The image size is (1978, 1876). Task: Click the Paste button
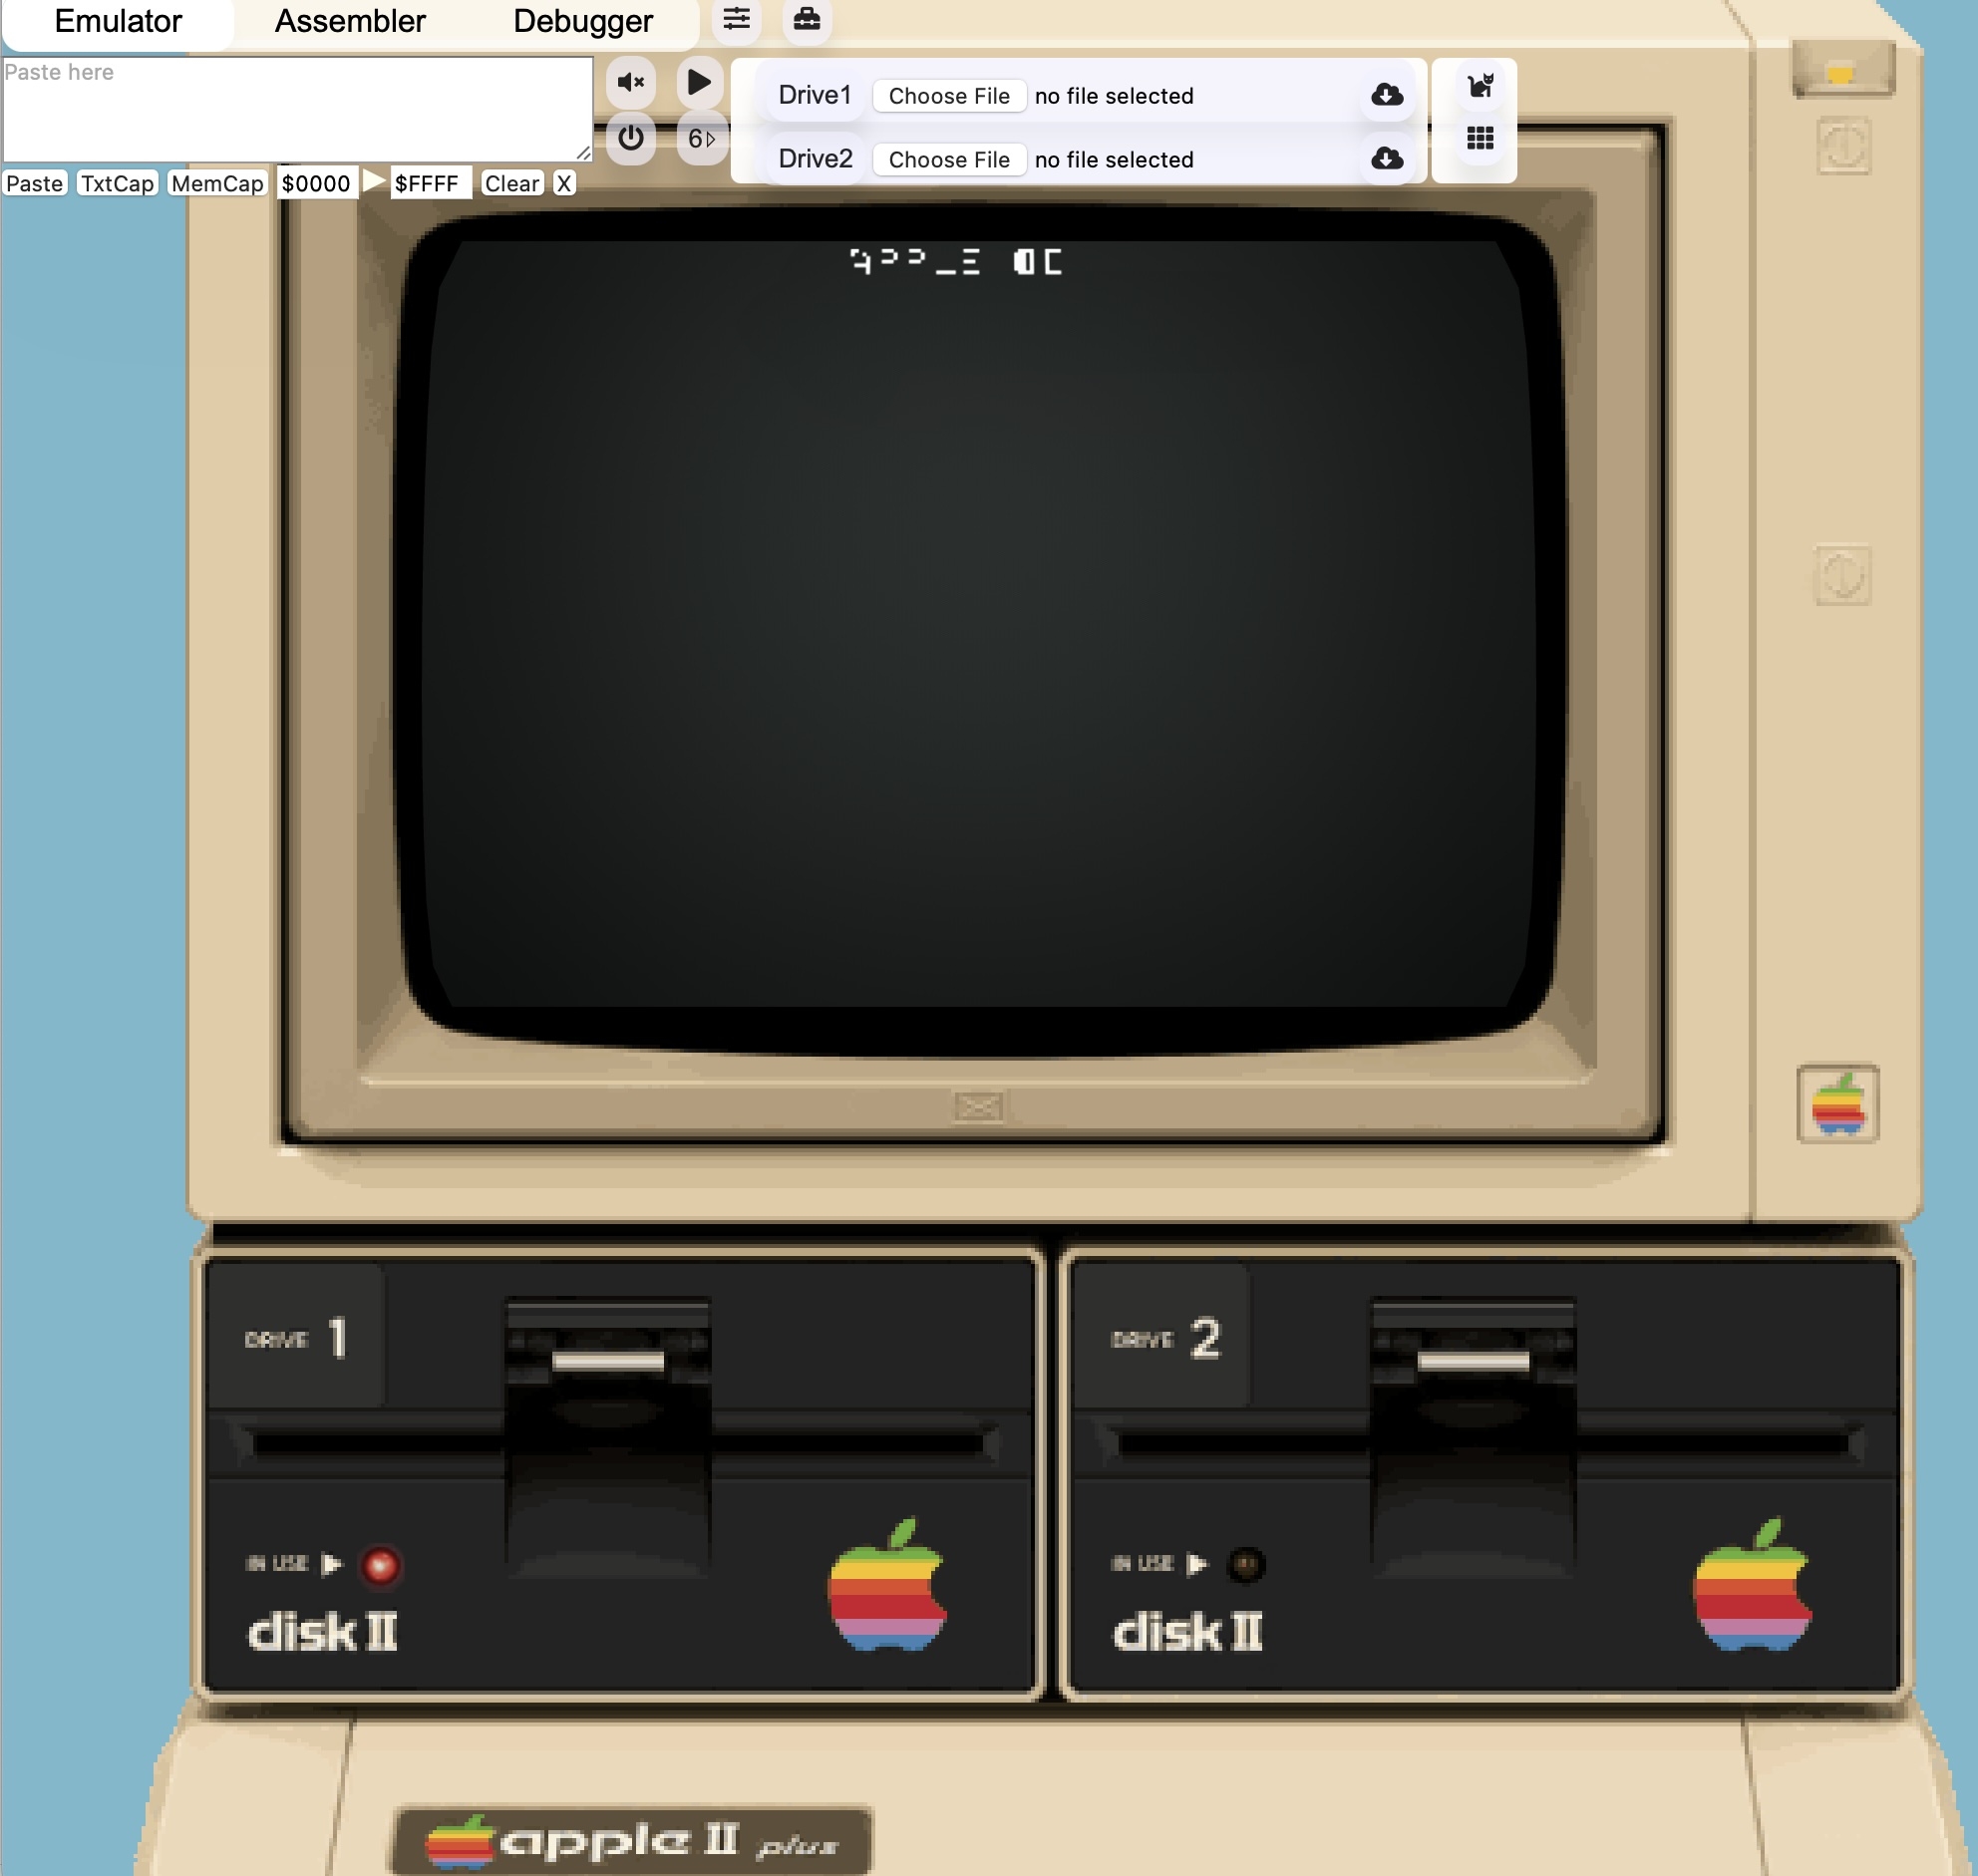click(x=35, y=183)
